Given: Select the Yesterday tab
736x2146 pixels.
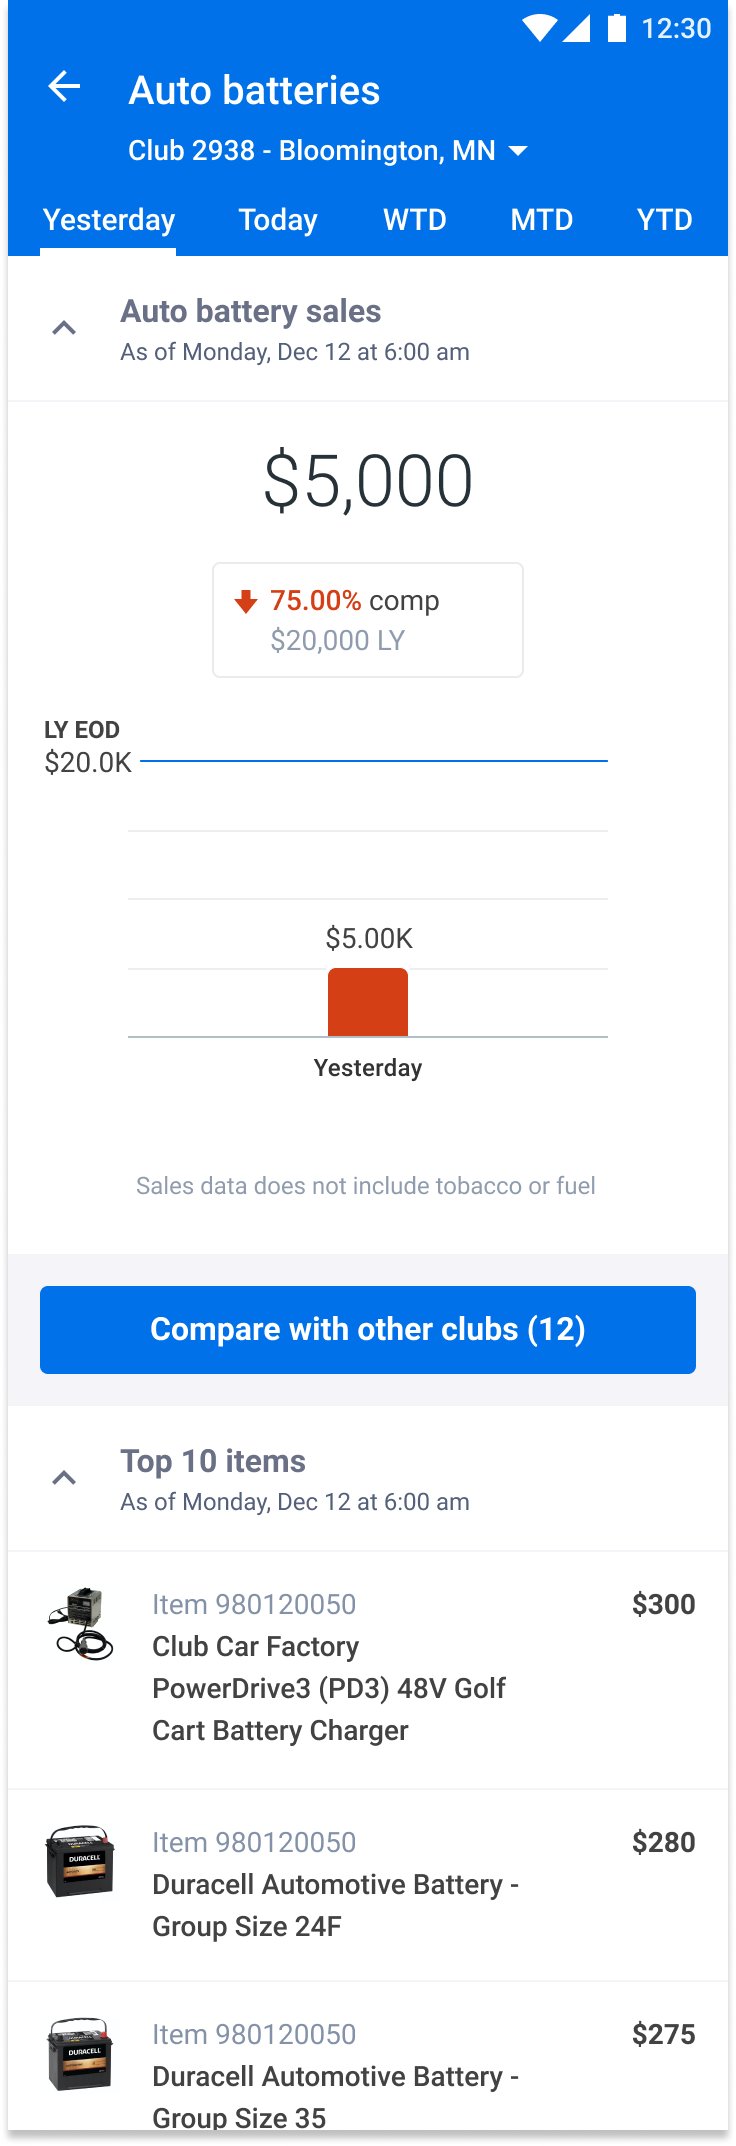Looking at the screenshot, I should 109,220.
